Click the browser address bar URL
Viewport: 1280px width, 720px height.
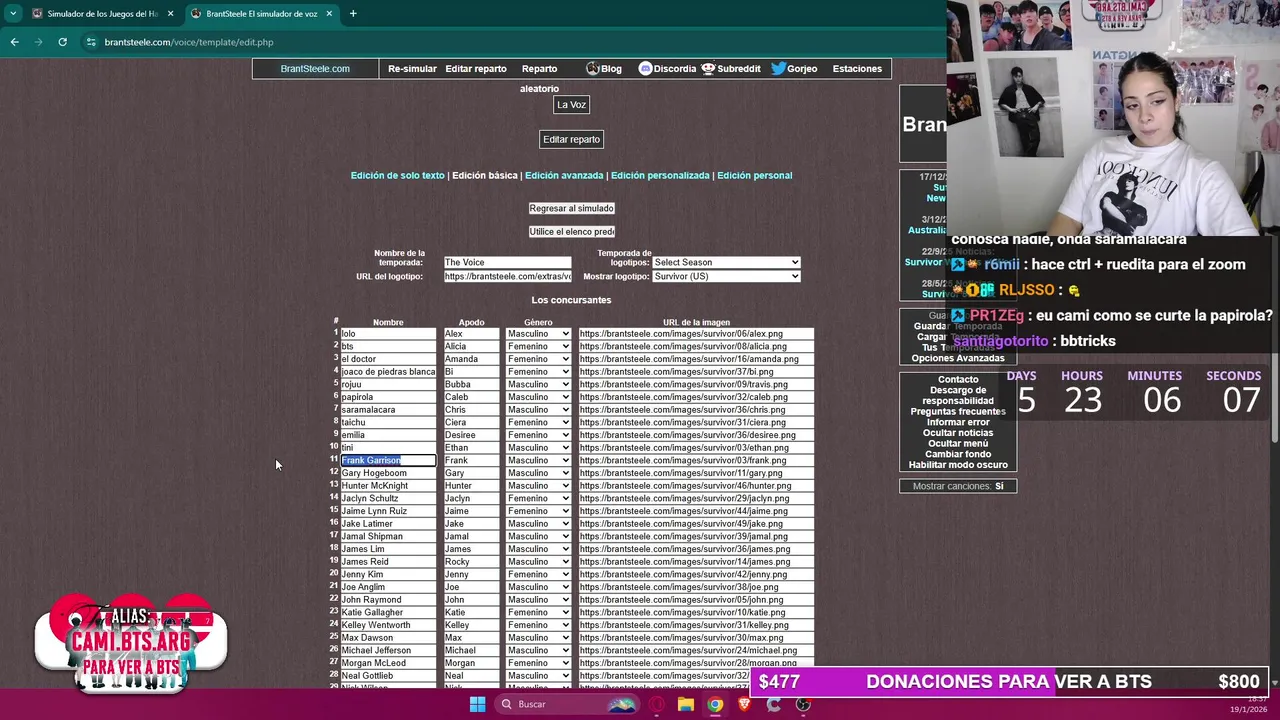[x=189, y=42]
